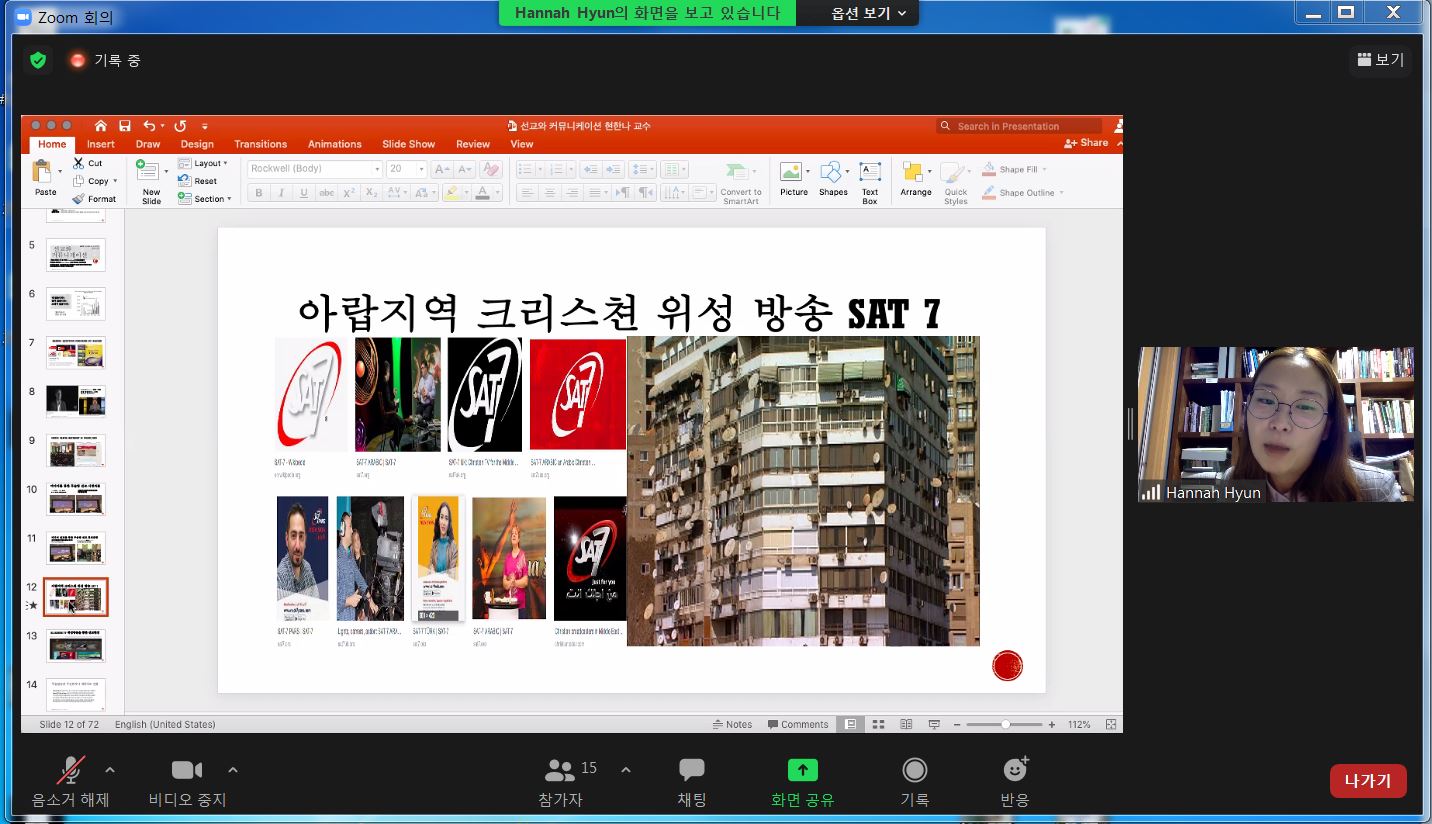Viewport: 1432px width, 824px height.
Task: Insert a New Slide
Action: [x=151, y=181]
